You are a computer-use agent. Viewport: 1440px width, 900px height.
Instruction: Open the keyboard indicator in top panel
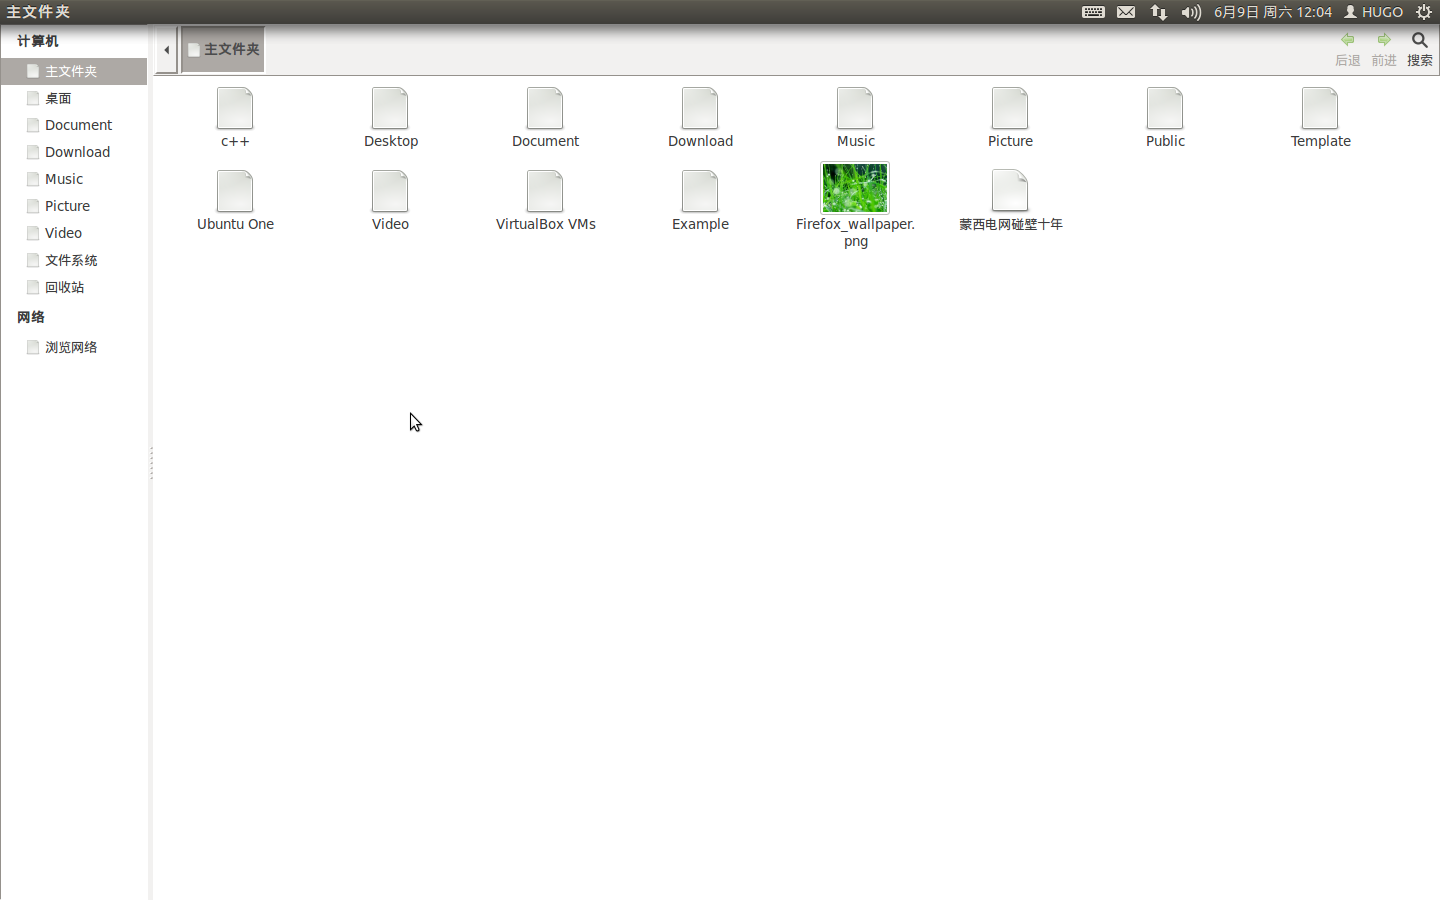[1093, 12]
